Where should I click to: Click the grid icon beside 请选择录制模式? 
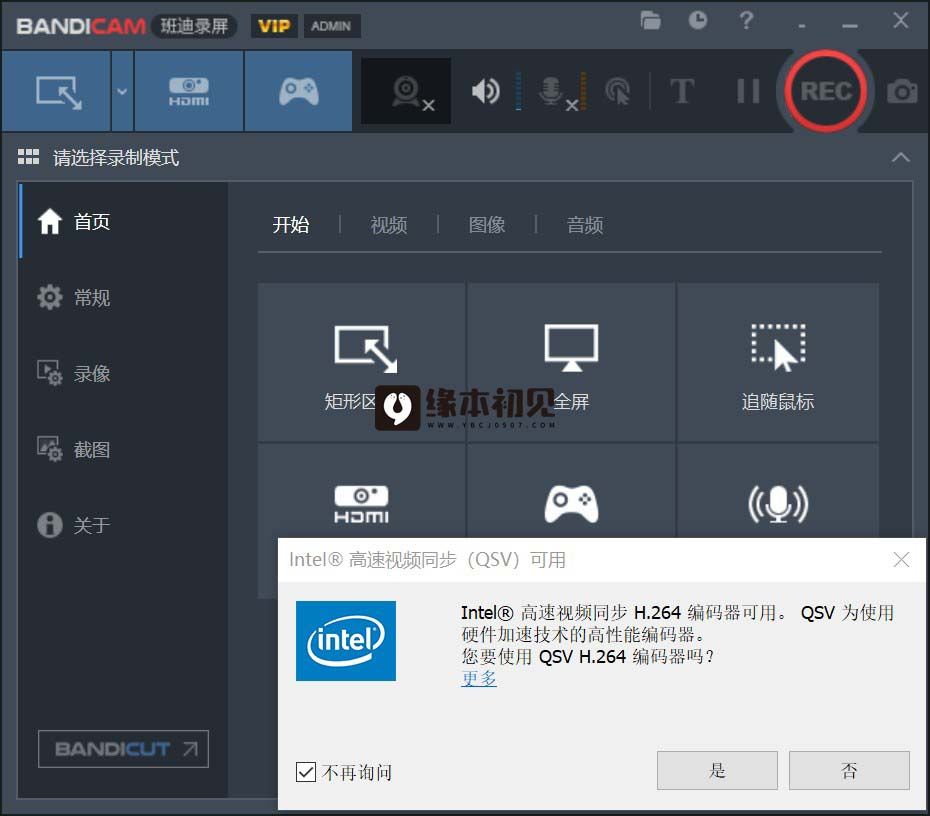tap(28, 157)
